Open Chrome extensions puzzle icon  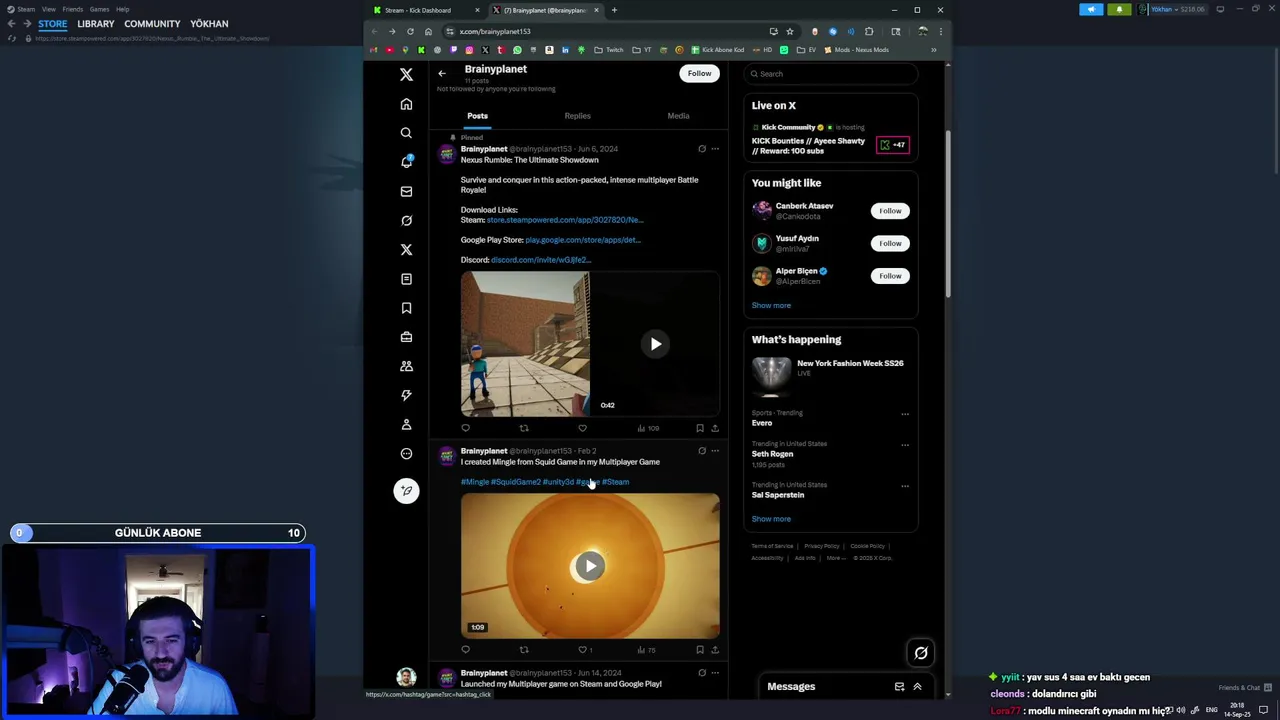(x=869, y=31)
